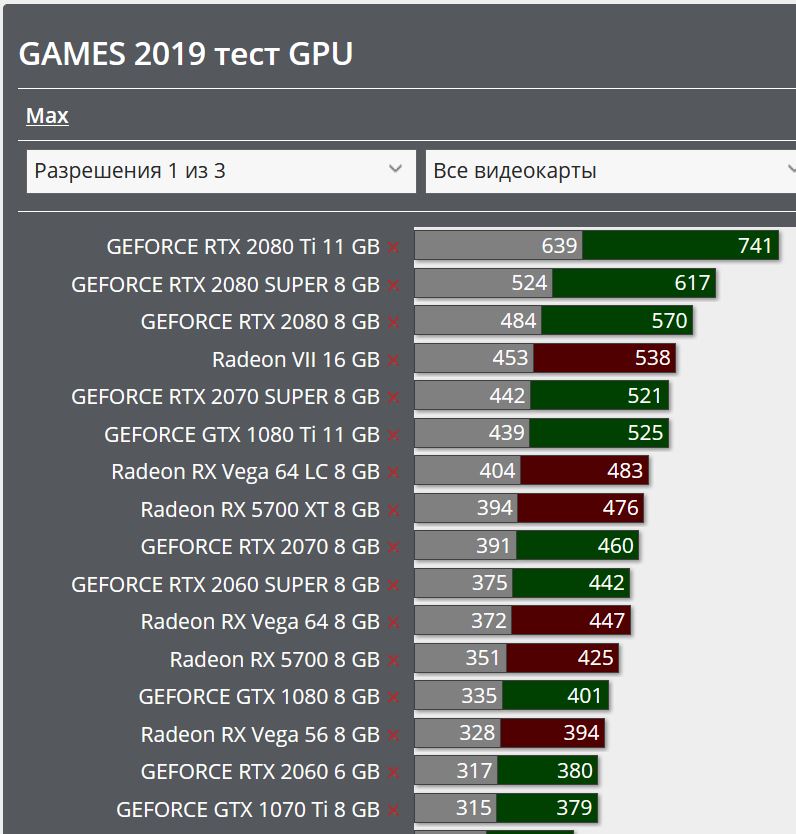This screenshot has width=796, height=834.
Task: Select the GEFORCE RTX 2070 SUPER 8 GB label
Action: tap(225, 397)
